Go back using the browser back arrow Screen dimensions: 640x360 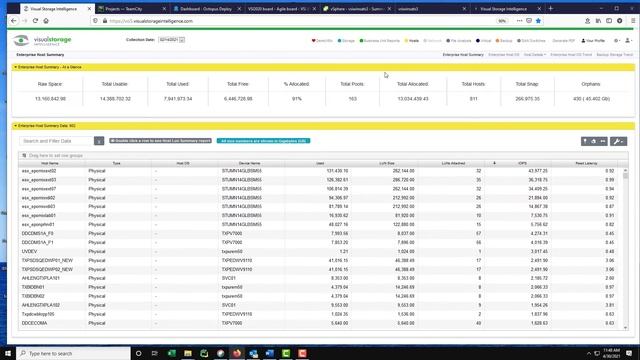click(14, 21)
